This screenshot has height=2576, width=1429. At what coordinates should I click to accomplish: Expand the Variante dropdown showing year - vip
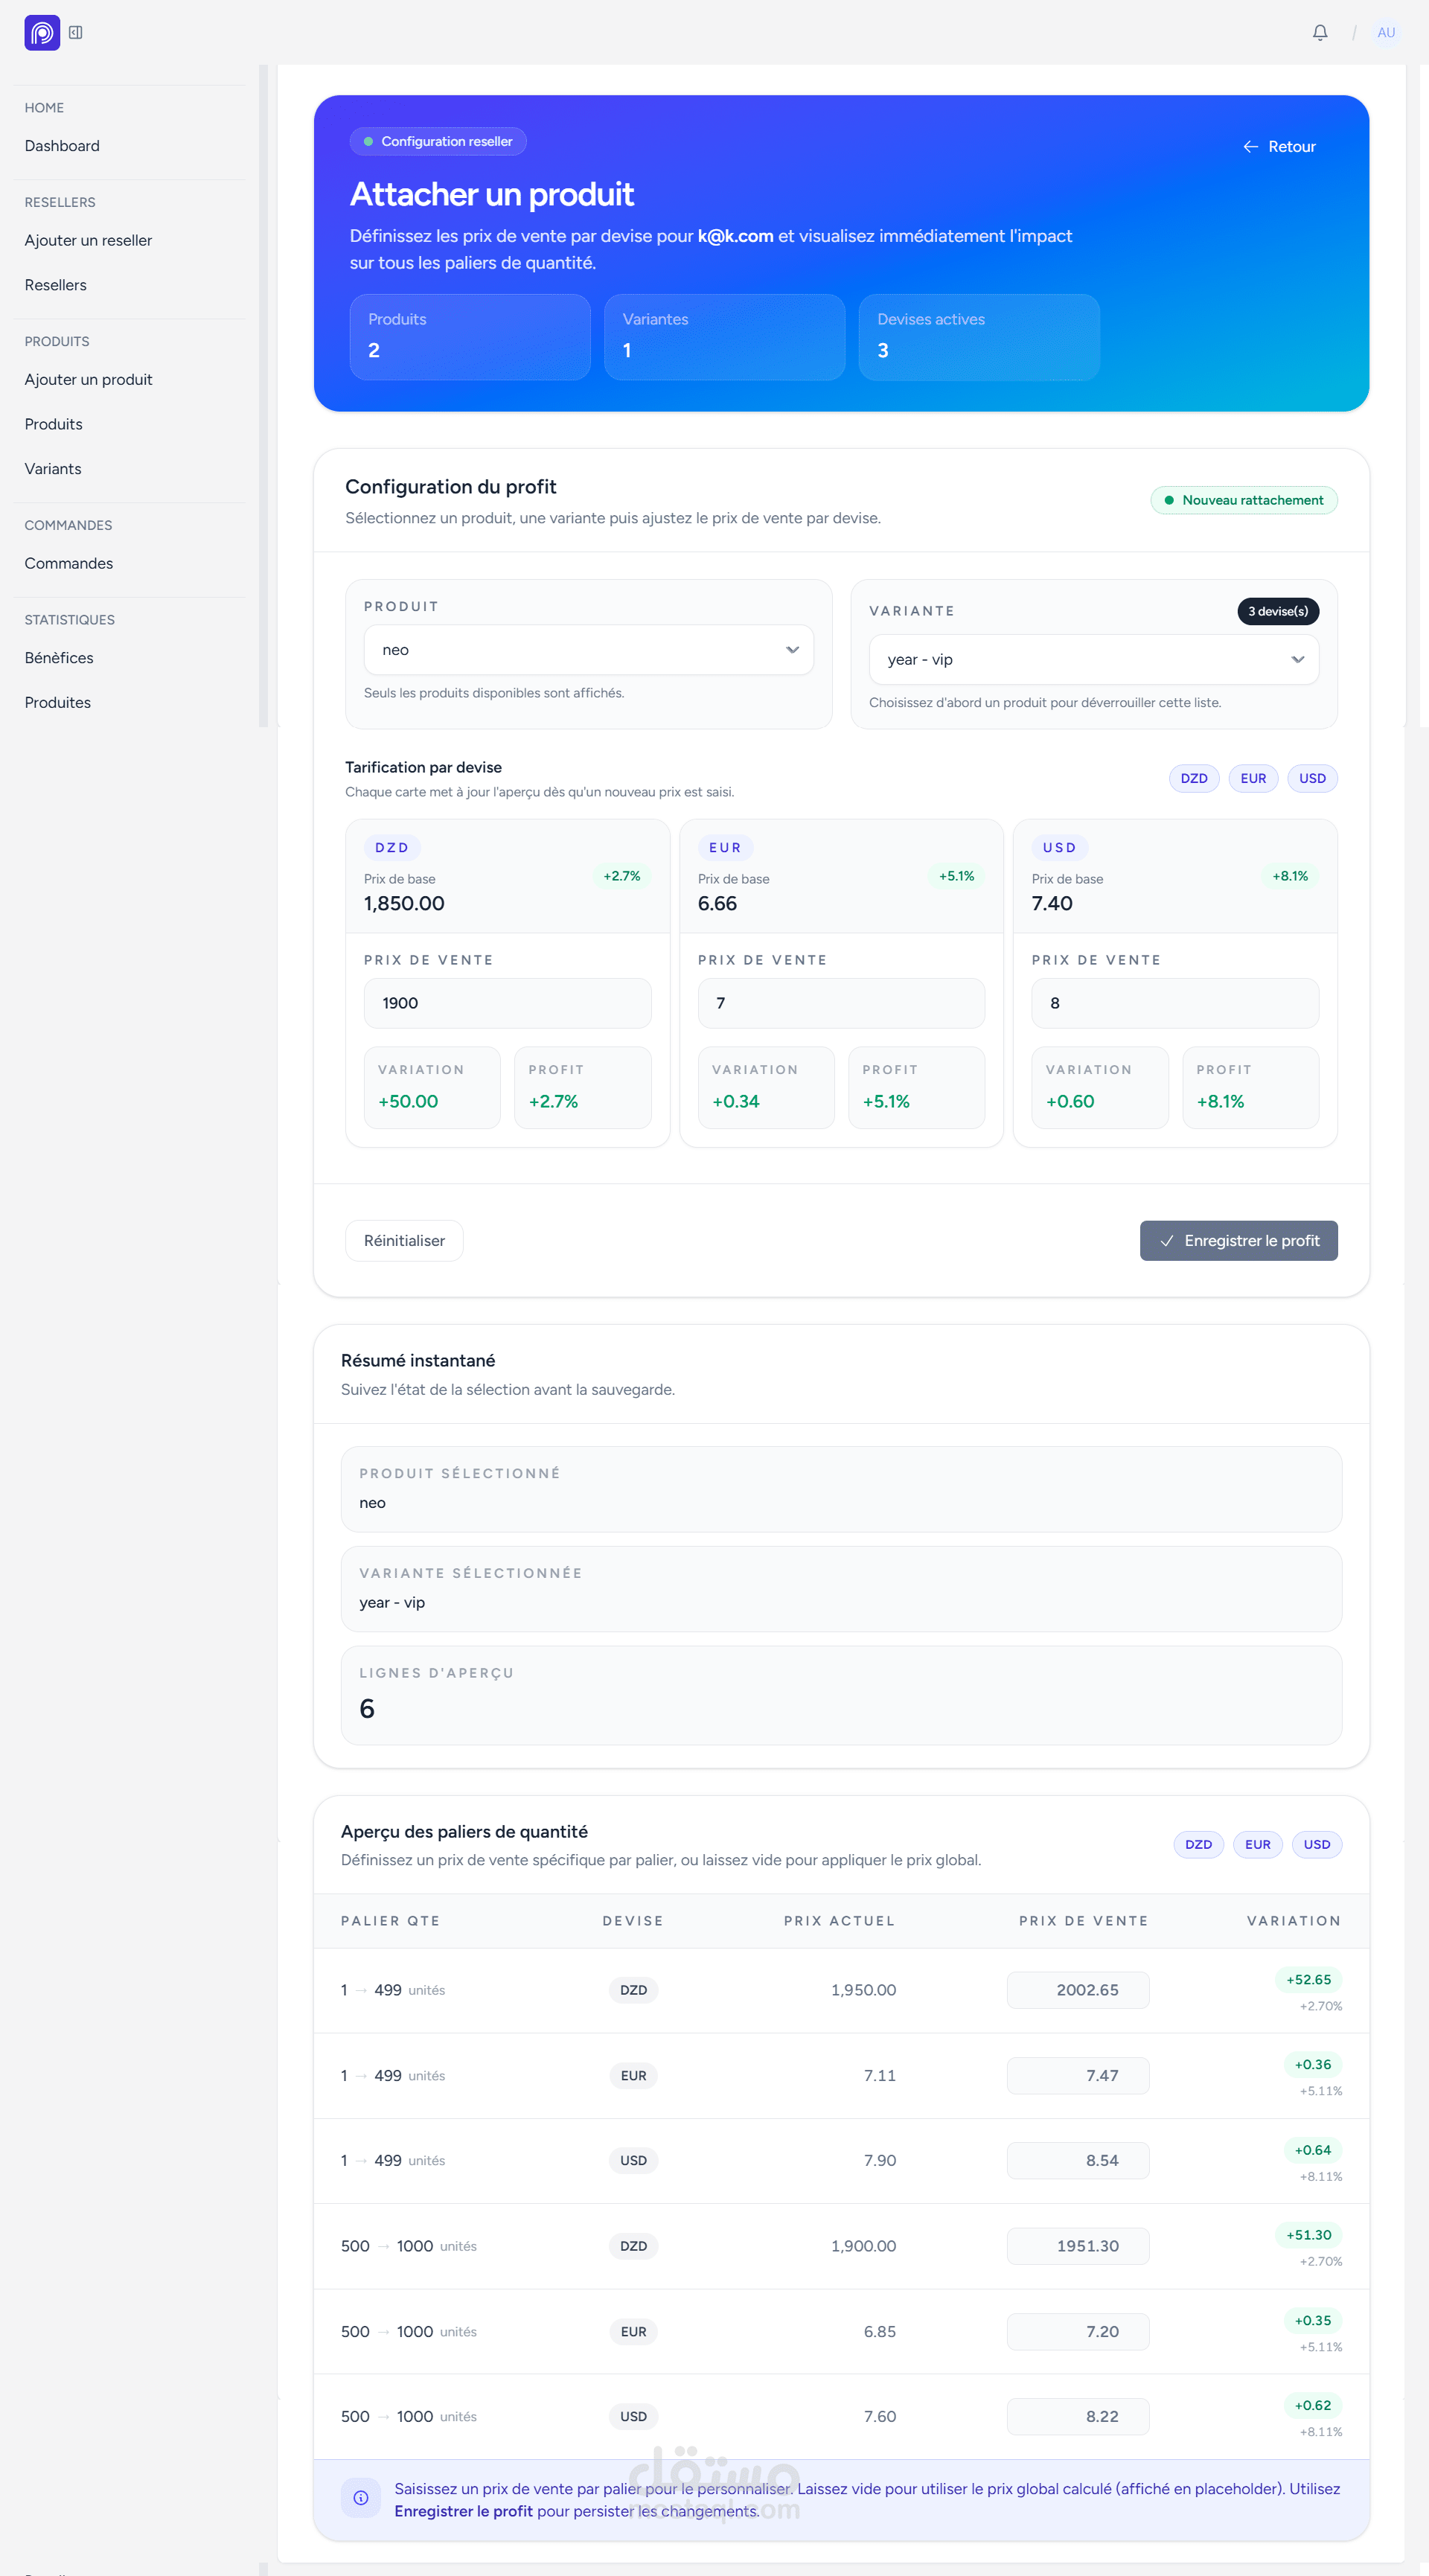point(1093,659)
